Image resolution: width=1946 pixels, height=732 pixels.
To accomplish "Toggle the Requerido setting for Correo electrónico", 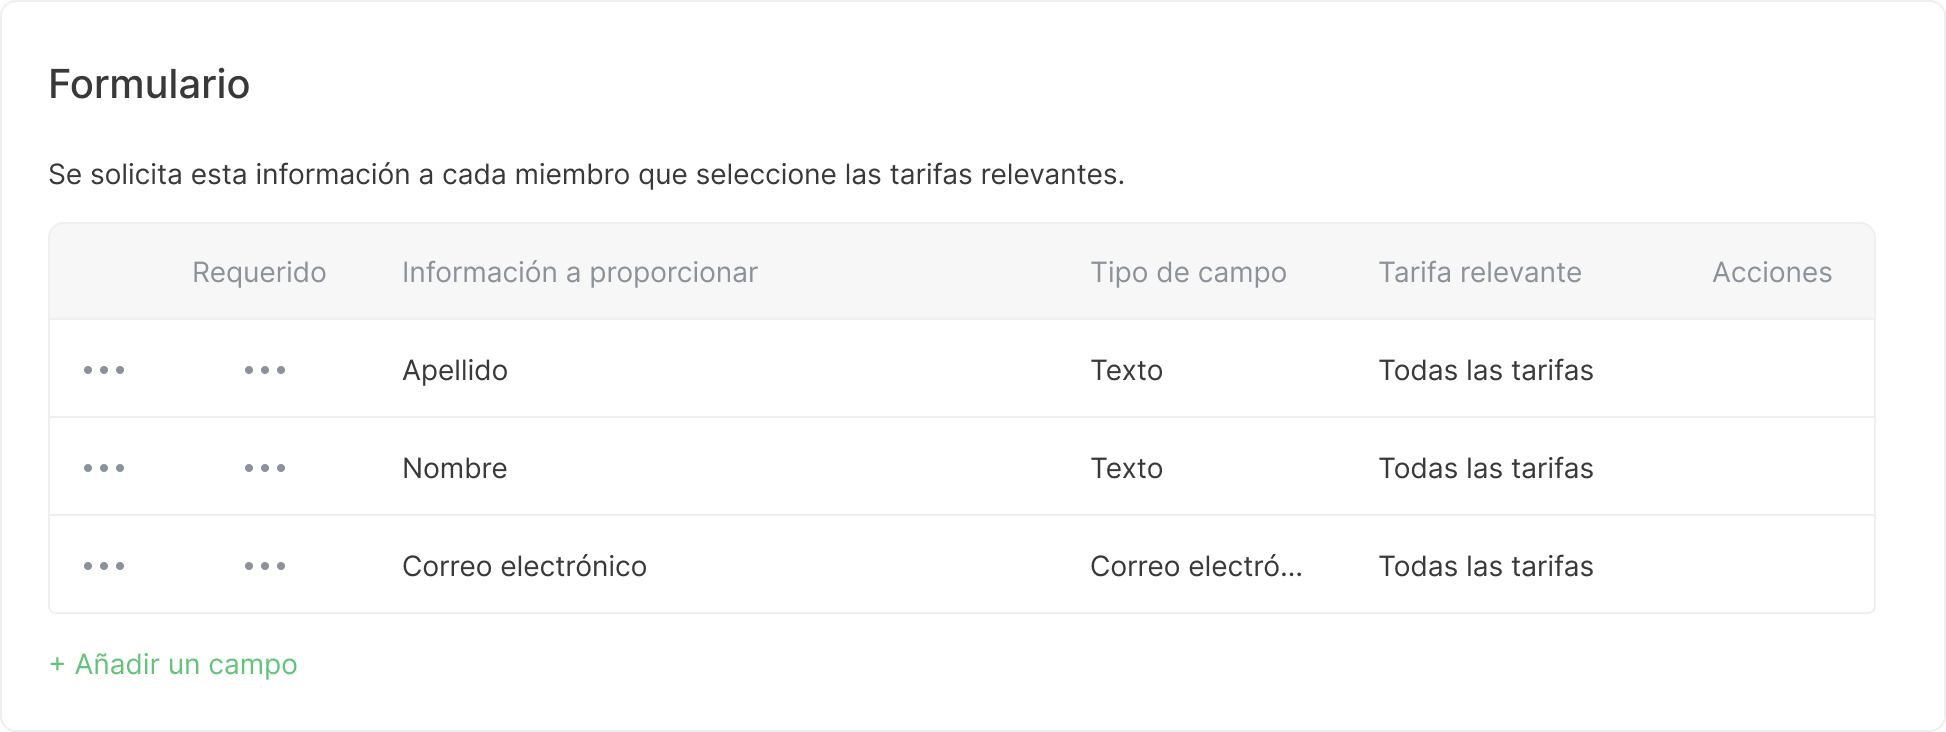I will [264, 565].
